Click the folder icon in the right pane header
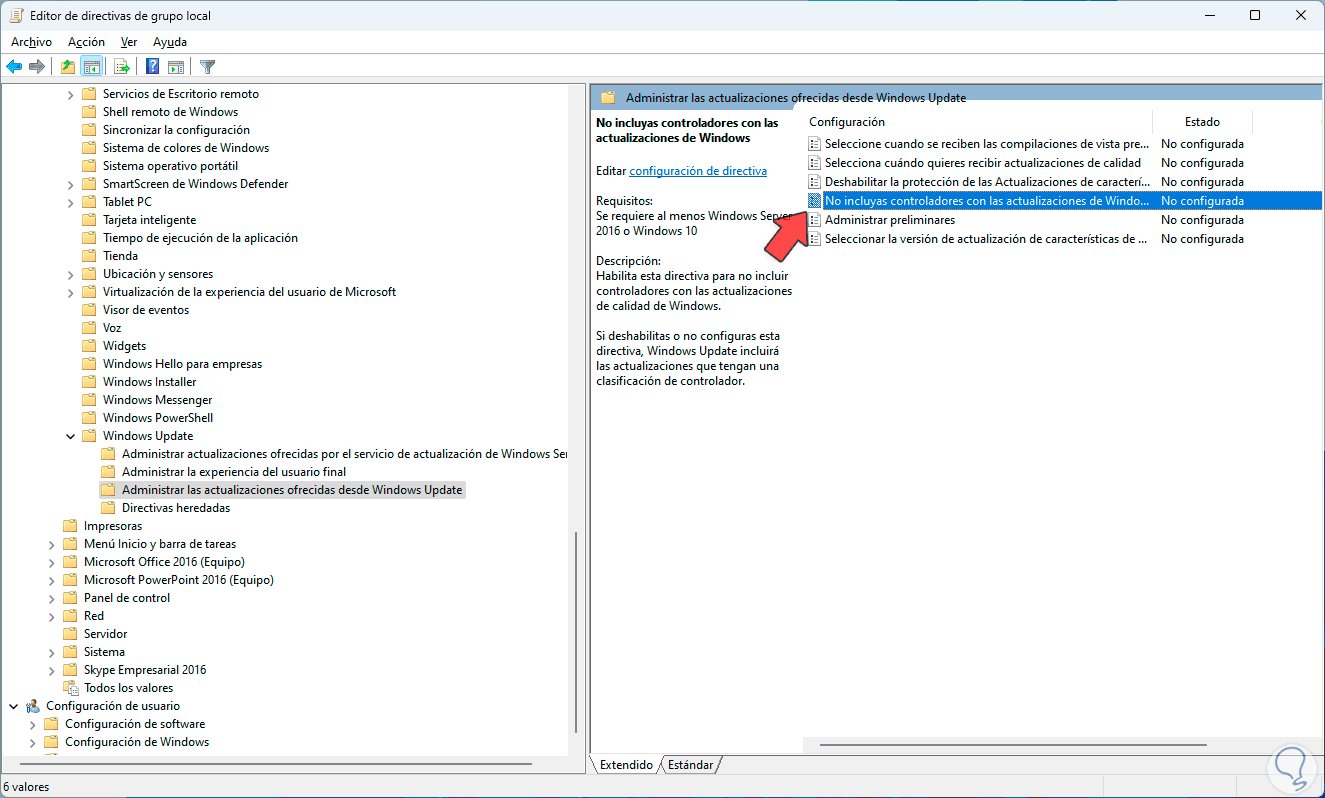 [607, 98]
